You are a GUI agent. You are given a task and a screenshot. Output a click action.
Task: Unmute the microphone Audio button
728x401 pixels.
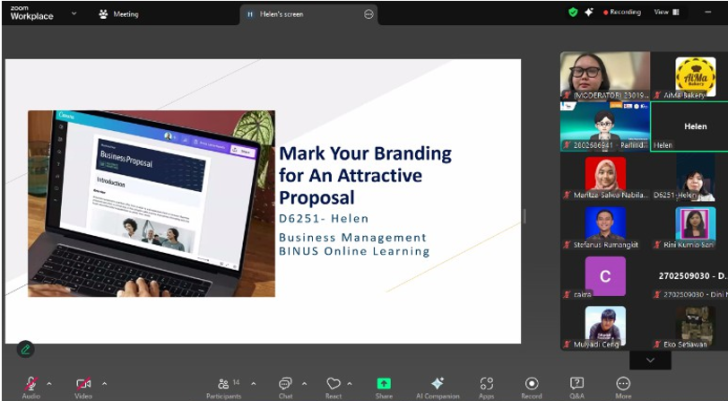[x=31, y=384]
